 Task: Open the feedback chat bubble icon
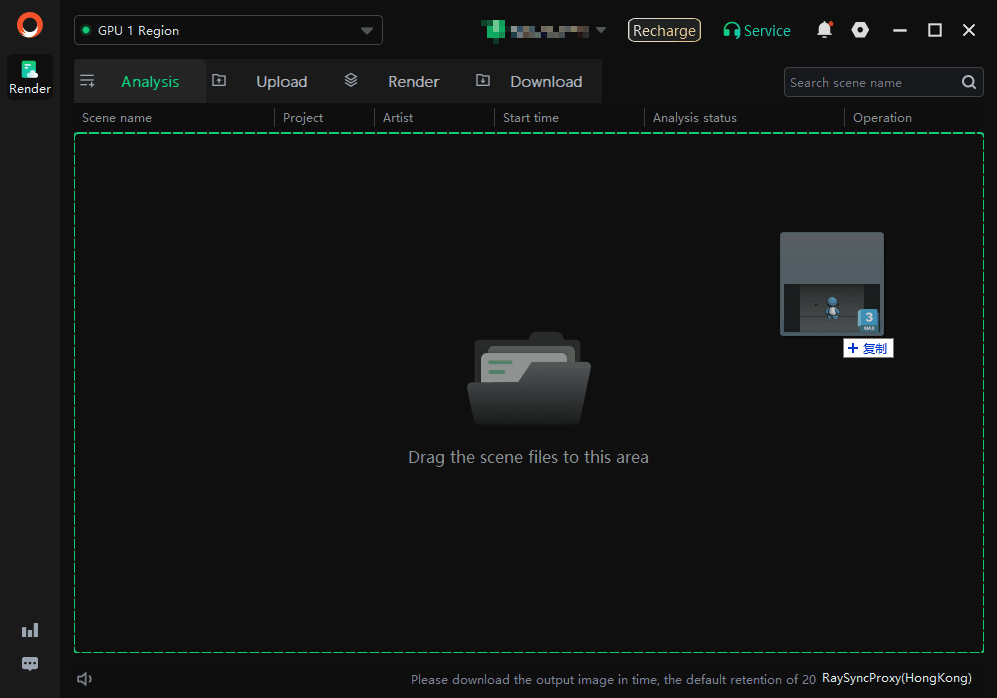point(30,664)
